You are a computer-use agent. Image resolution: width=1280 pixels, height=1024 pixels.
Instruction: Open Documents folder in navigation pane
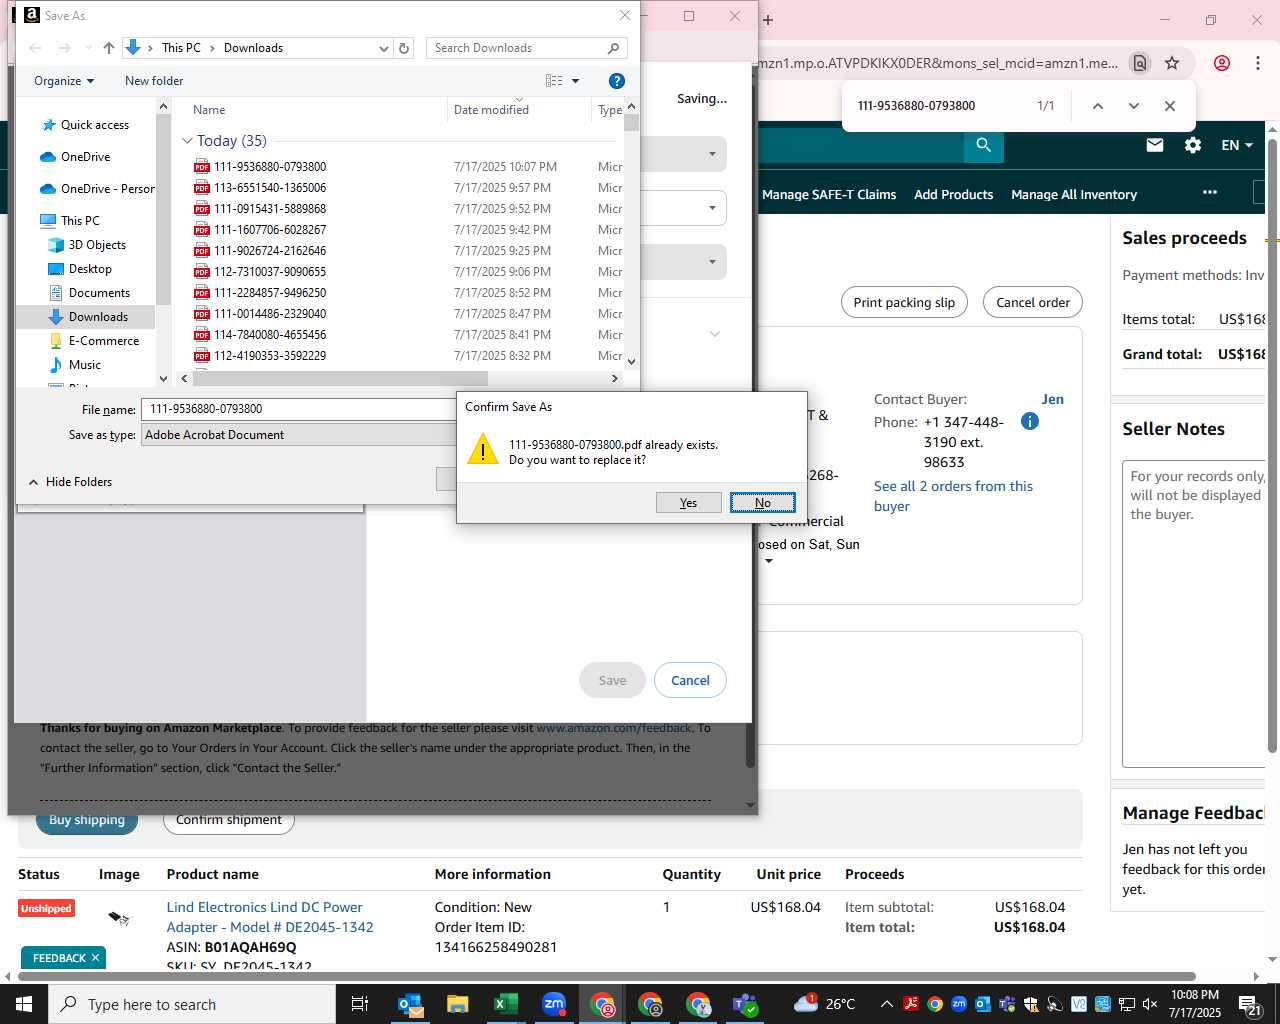[99, 293]
